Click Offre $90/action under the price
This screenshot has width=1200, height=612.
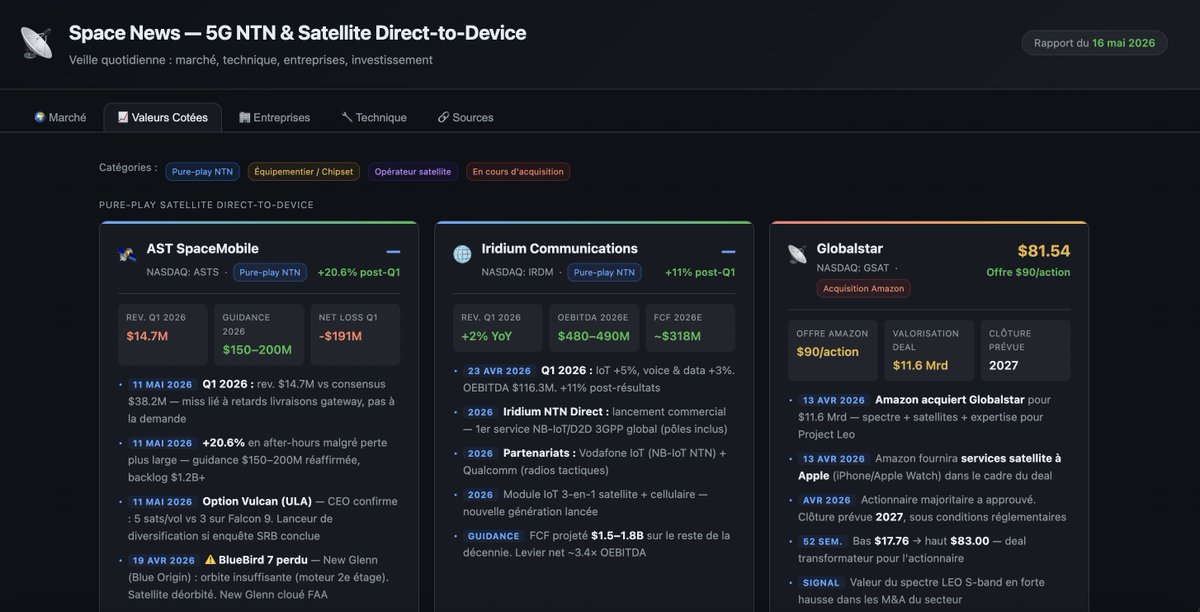pos(1028,272)
